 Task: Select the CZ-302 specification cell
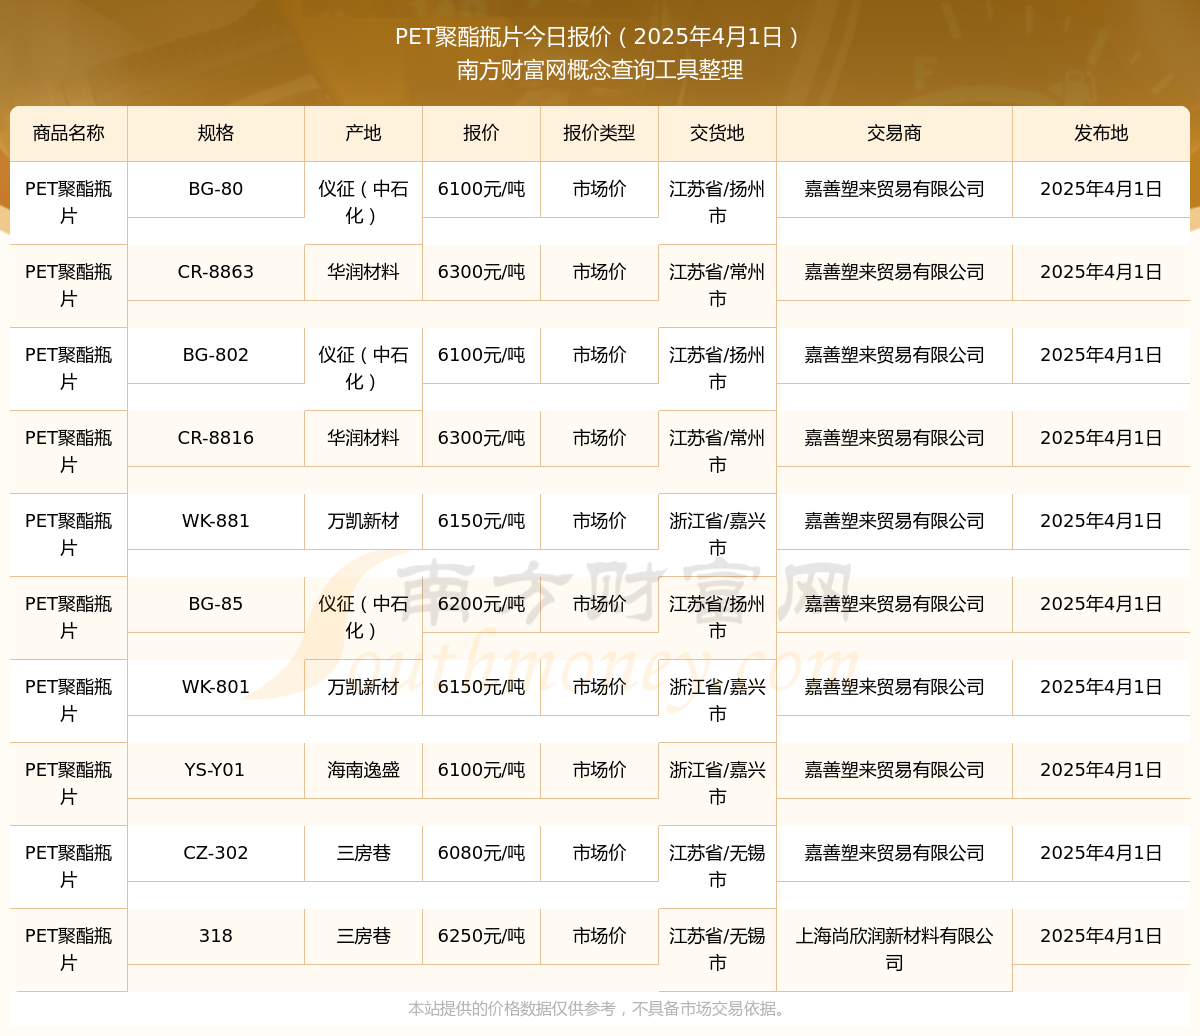click(x=216, y=853)
